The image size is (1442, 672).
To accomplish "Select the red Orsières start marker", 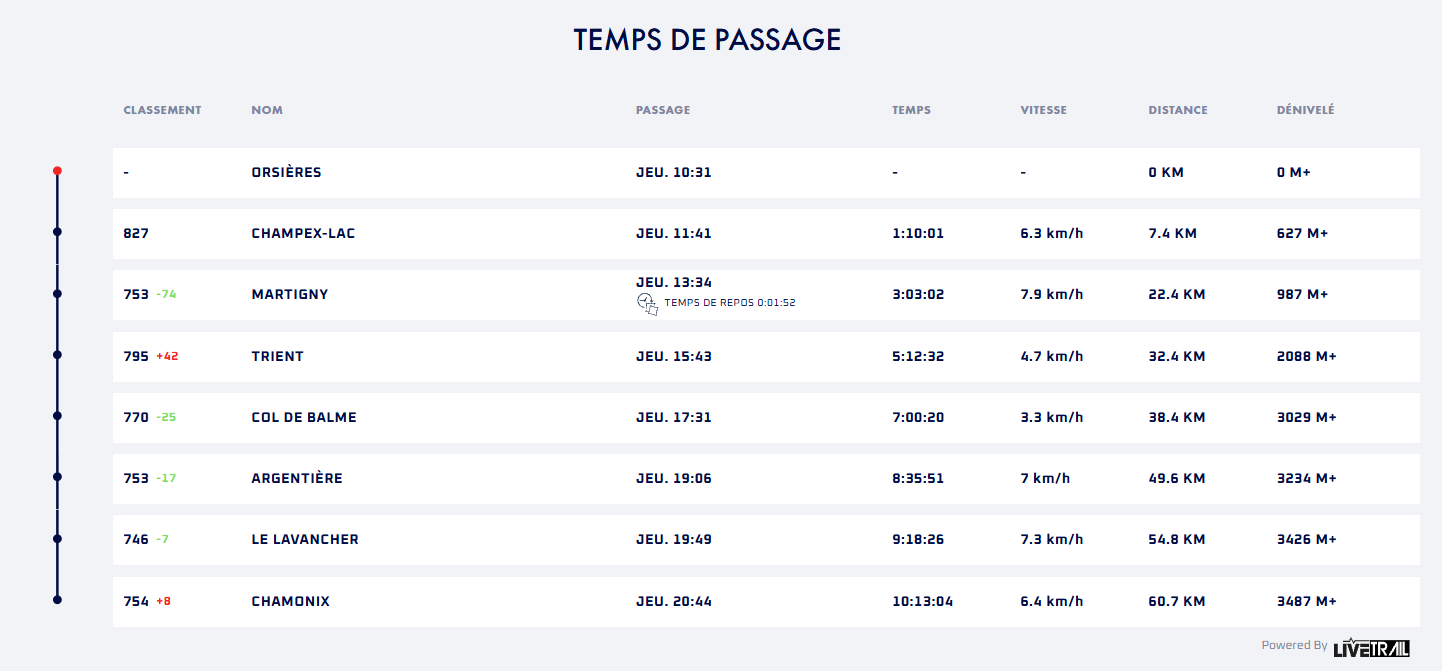I will click(57, 171).
